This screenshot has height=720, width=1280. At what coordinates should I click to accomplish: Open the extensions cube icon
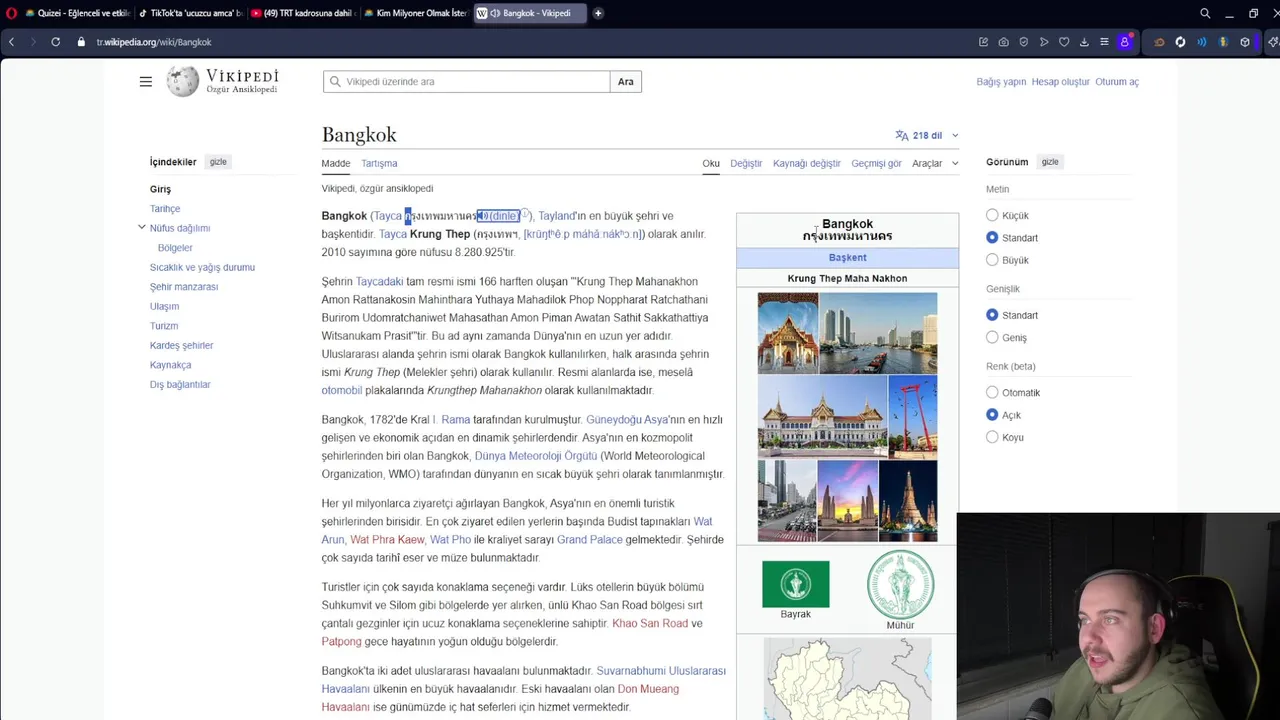(x=1245, y=42)
